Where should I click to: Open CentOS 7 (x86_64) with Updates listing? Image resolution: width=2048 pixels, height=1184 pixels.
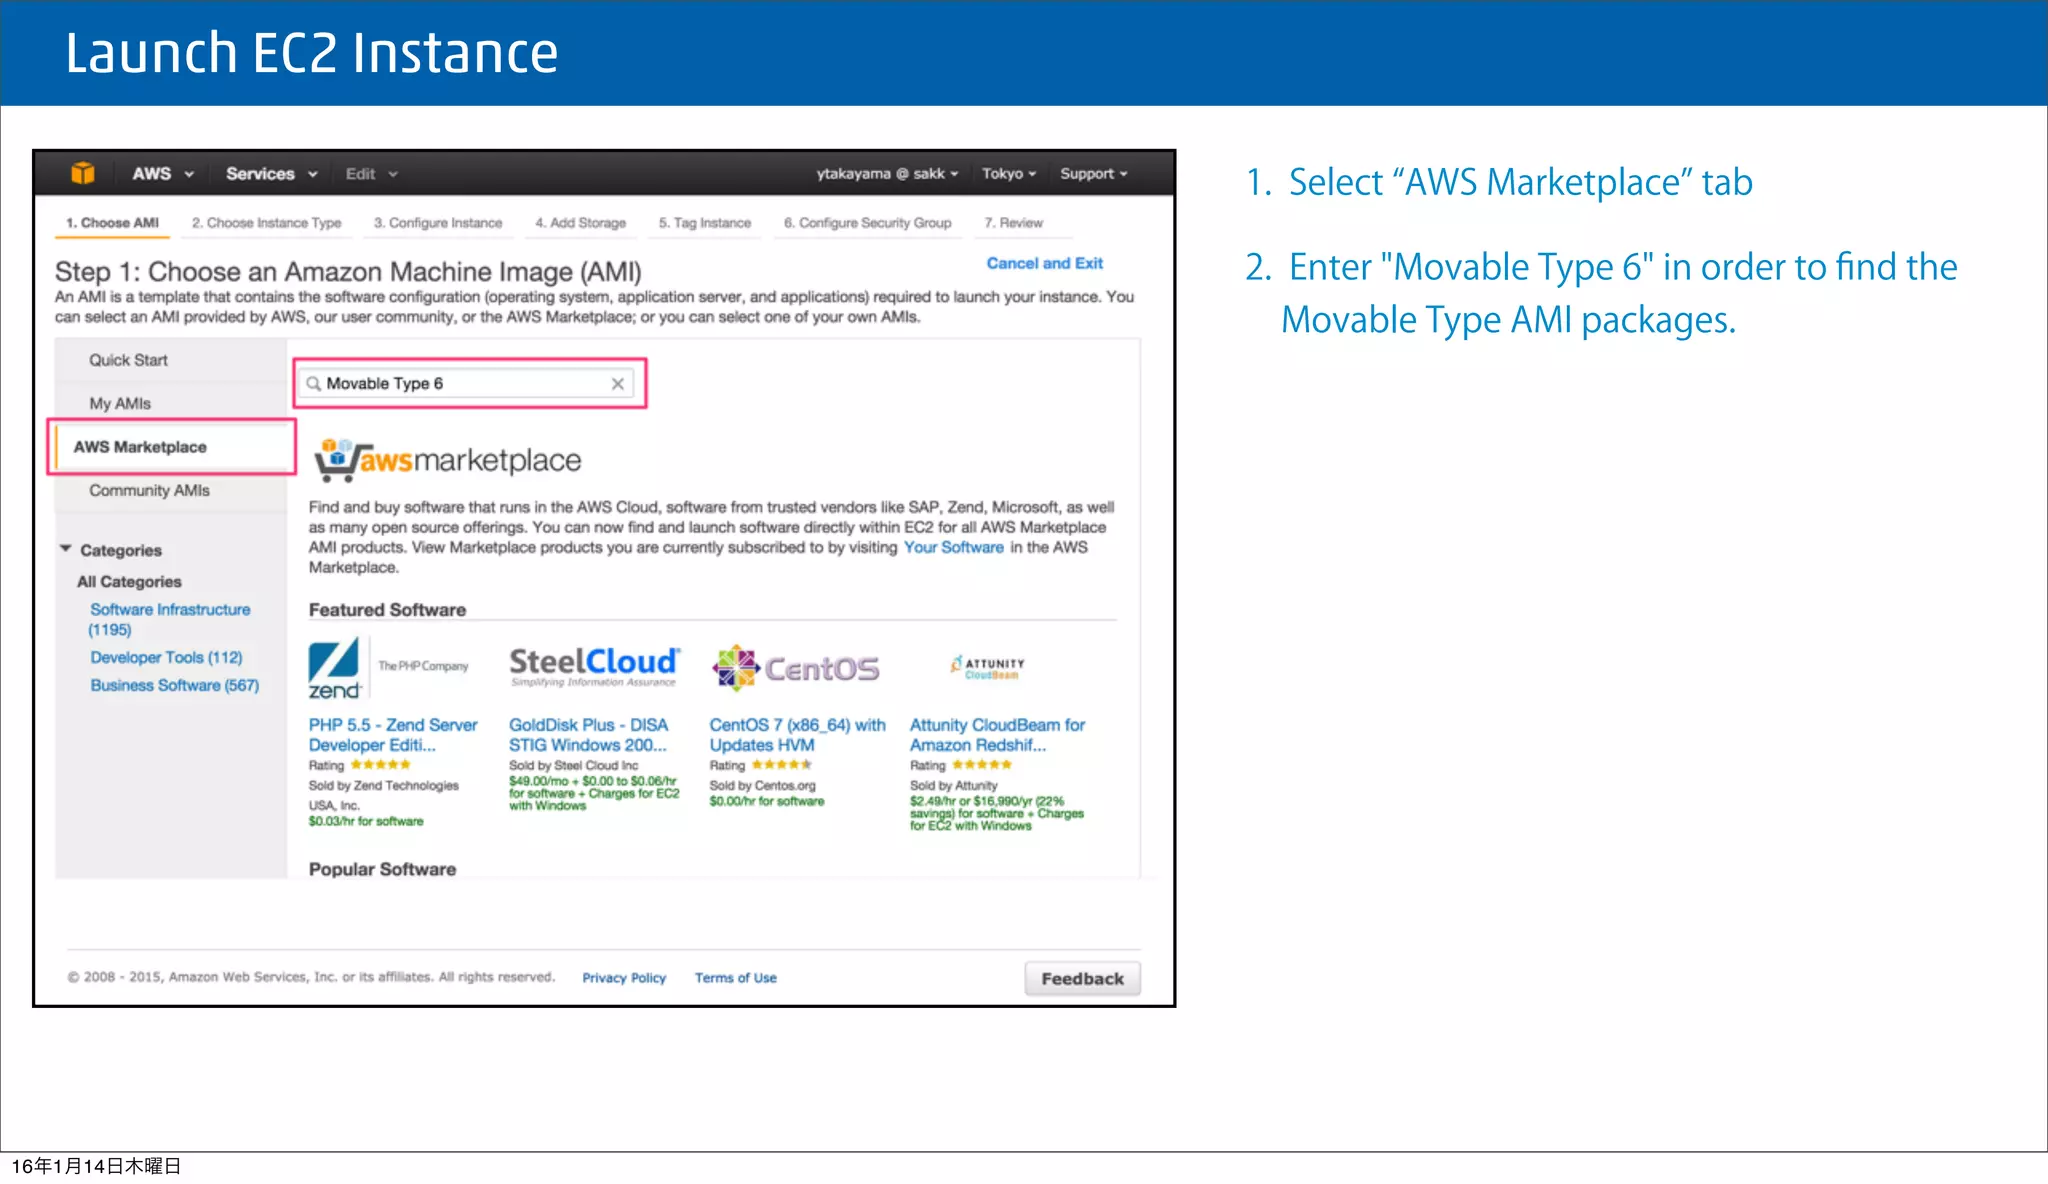[x=797, y=735]
